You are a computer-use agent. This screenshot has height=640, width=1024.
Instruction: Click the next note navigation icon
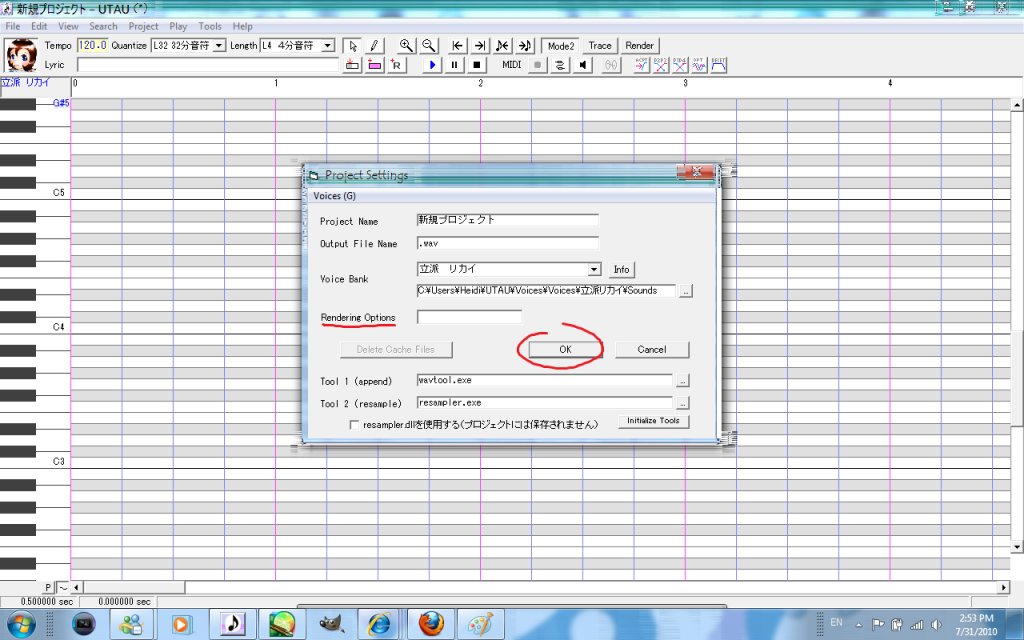pos(525,46)
